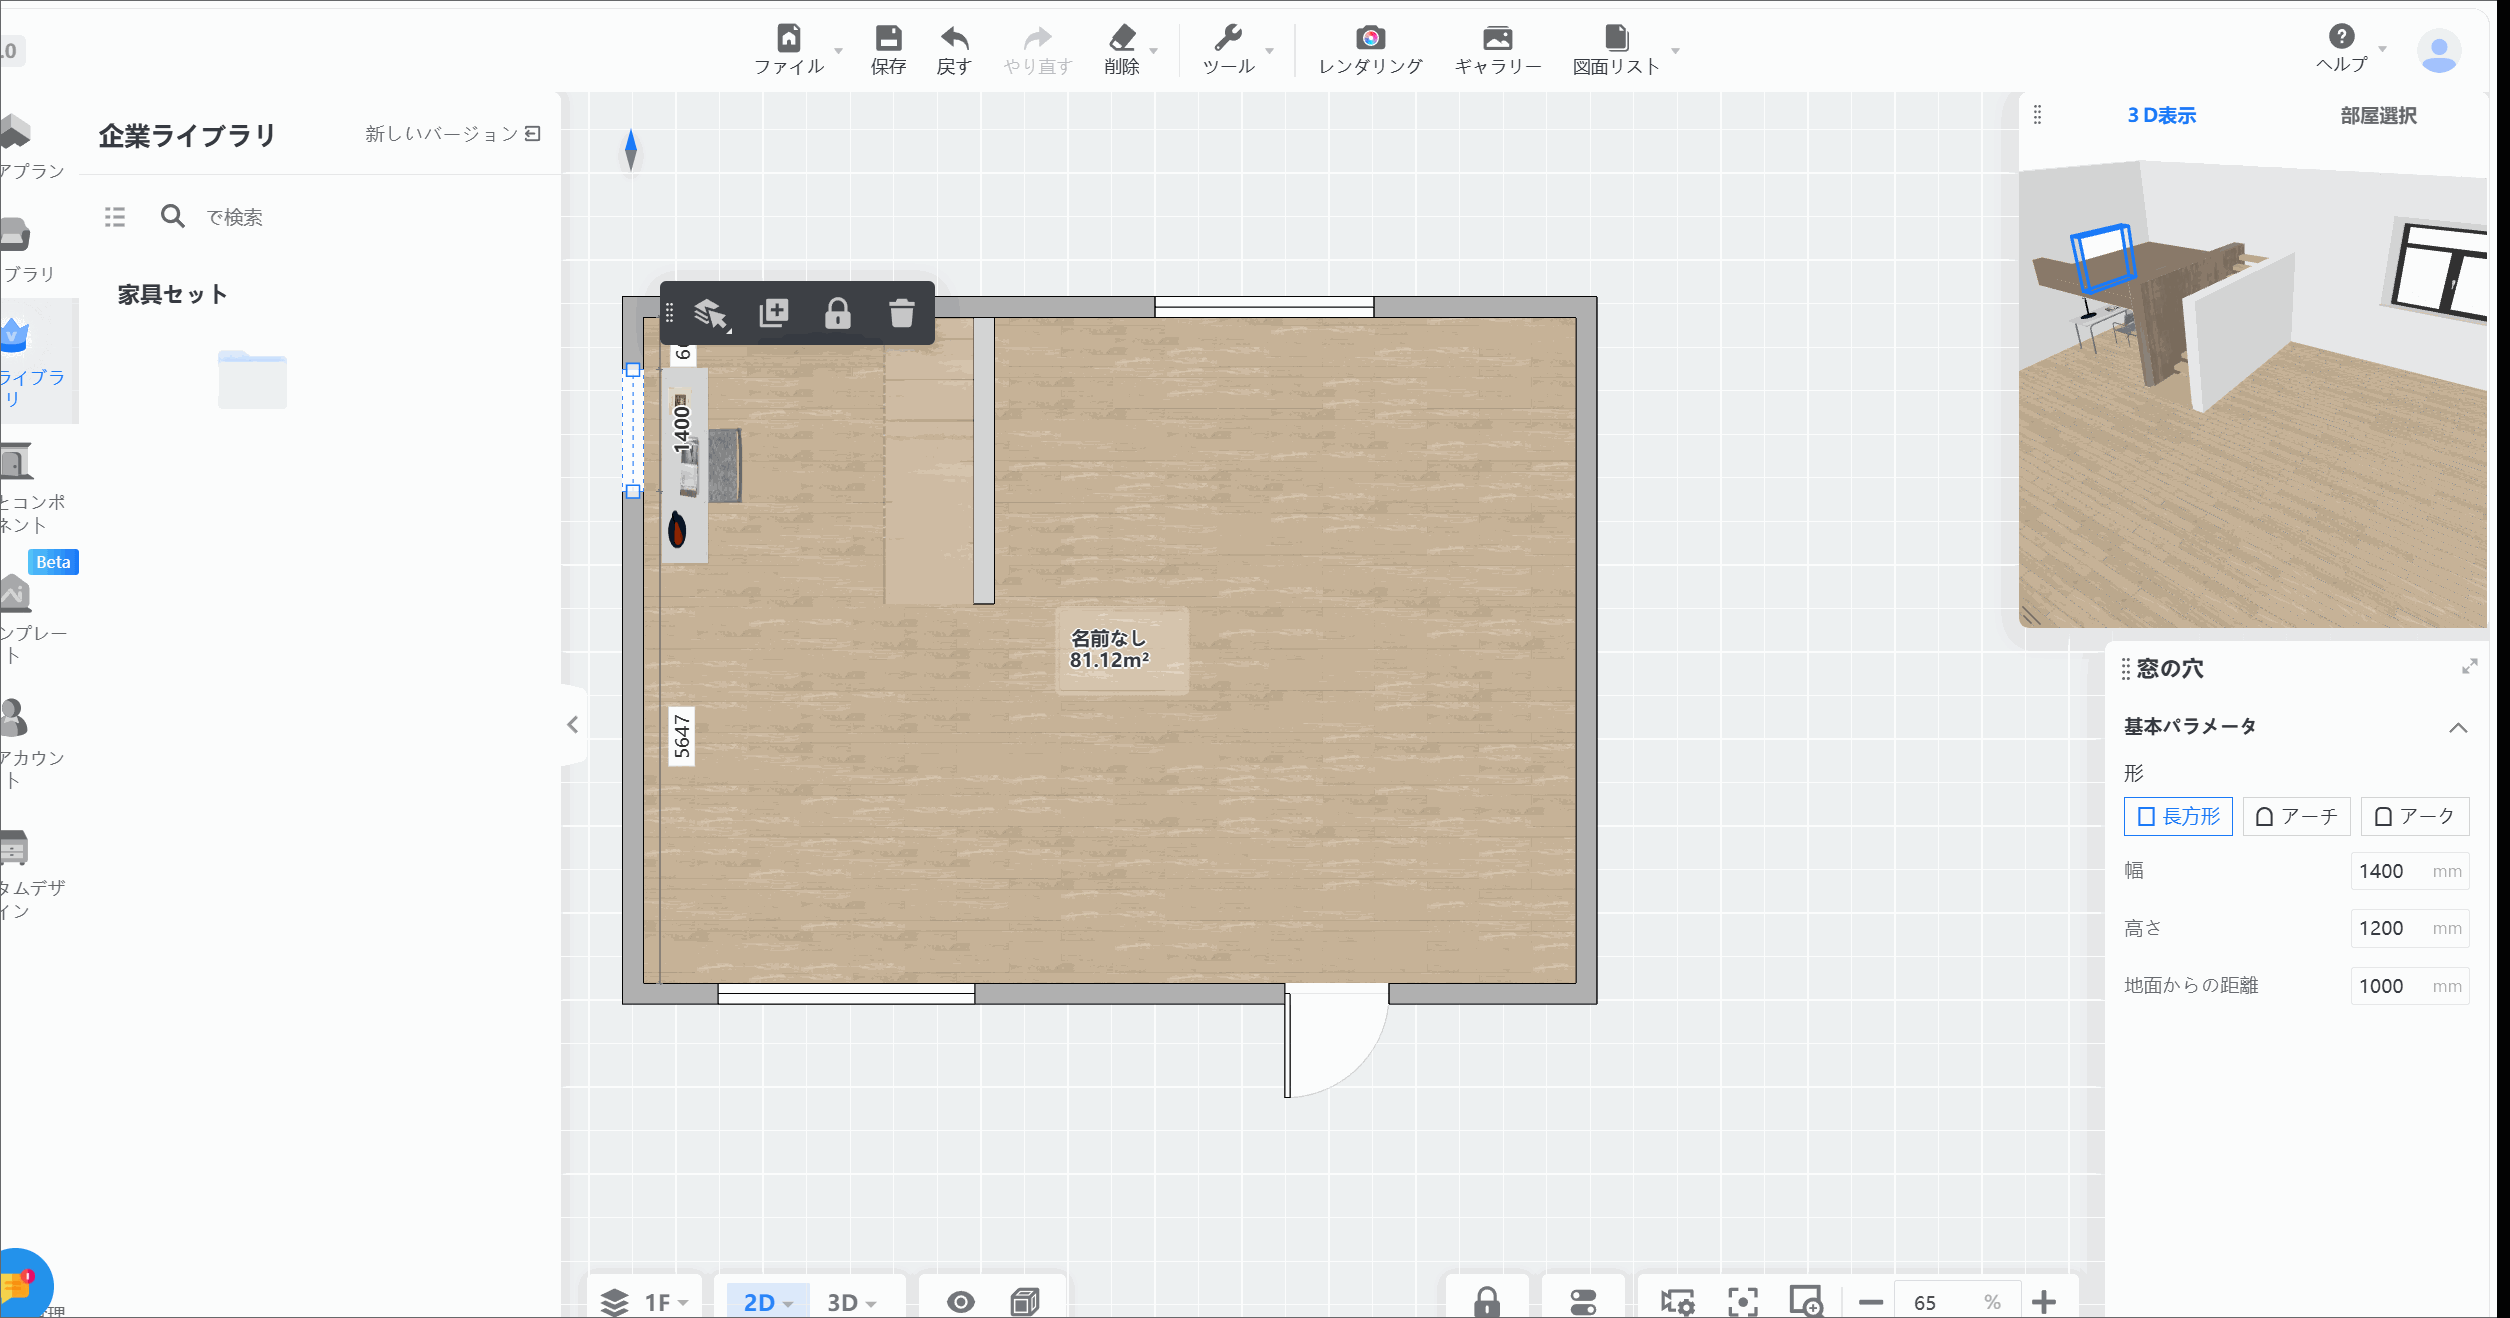Open the door component sidebar icon
Screen dimensions: 2510x1318
coord(15,462)
